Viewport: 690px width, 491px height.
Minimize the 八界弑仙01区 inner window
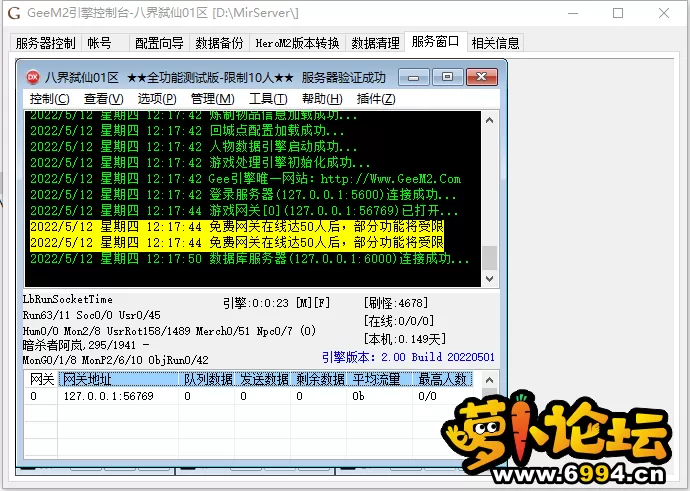414,77
